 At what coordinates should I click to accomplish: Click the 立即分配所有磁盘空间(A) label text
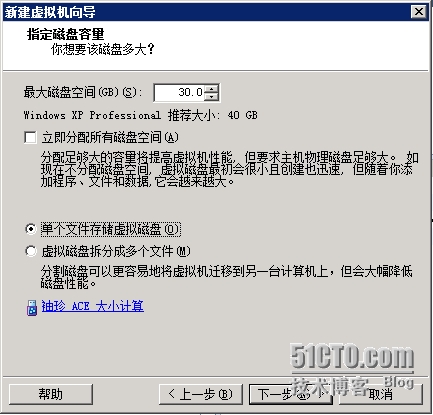pyautogui.click(x=110, y=138)
